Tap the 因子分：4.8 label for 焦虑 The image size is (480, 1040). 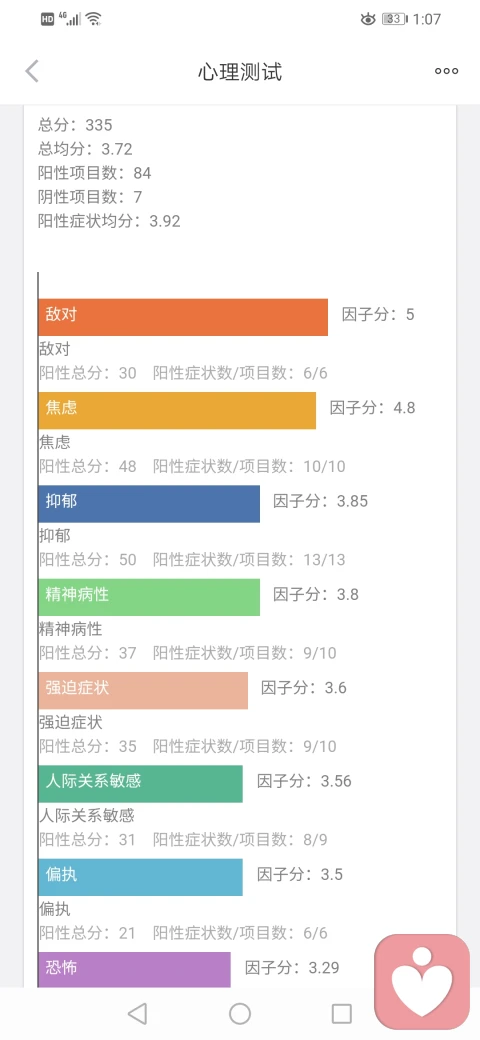tap(373, 408)
